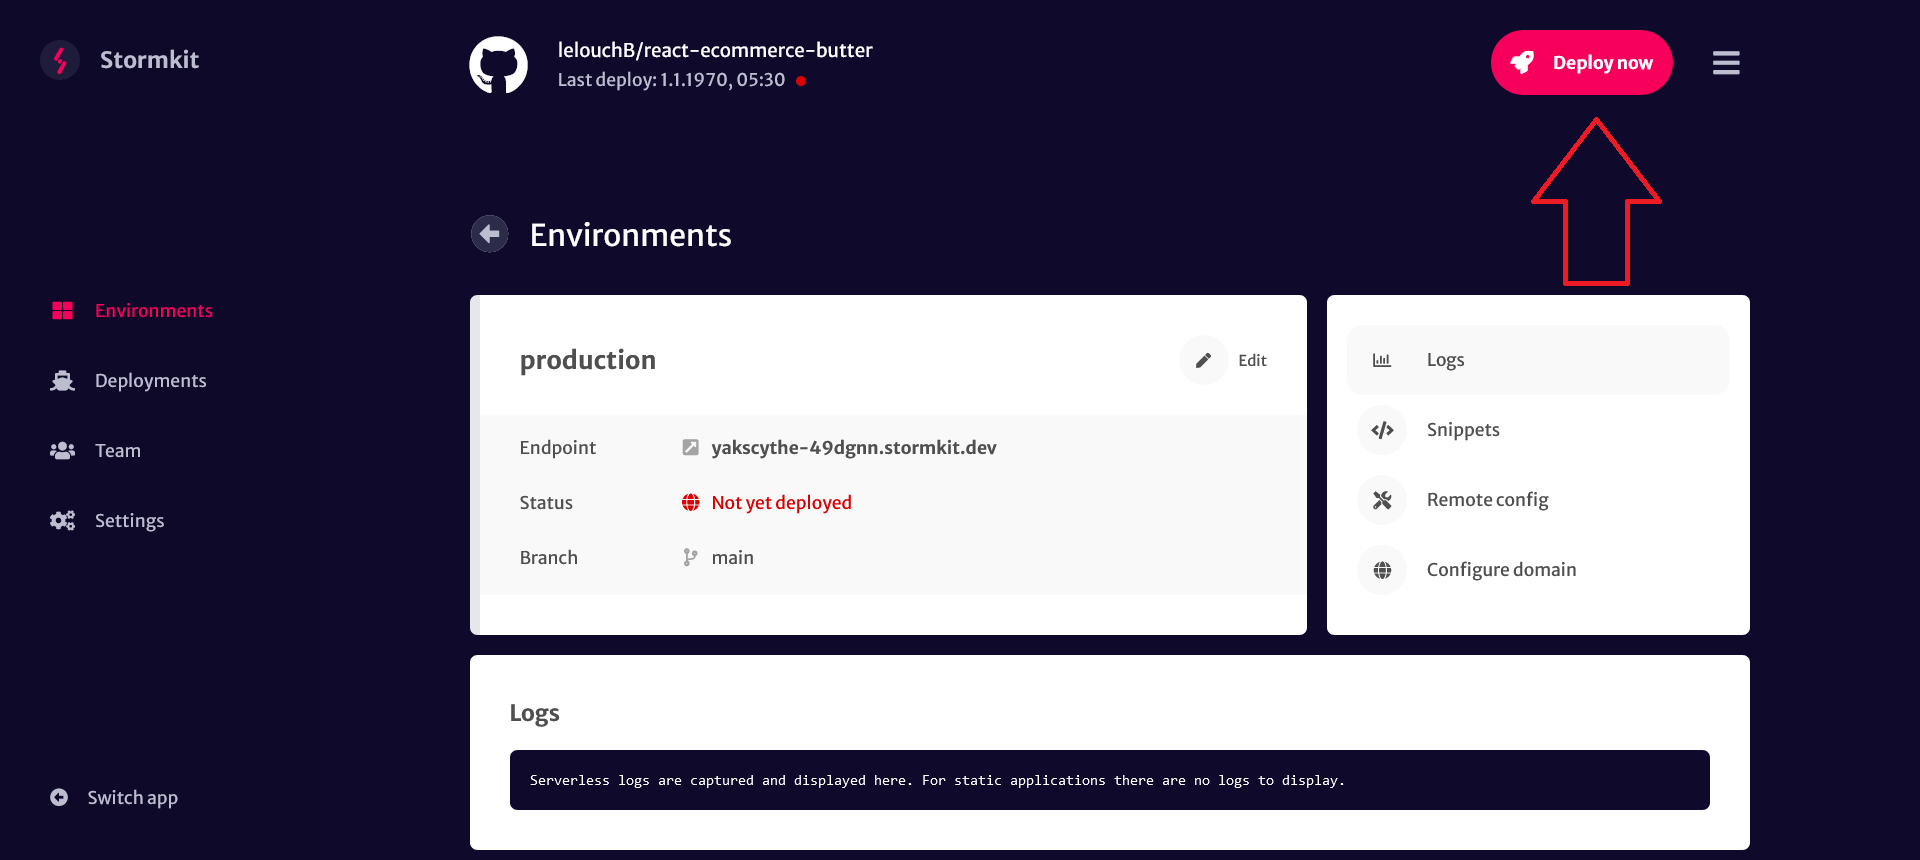
Task: Select the Logs item in right panel
Action: click(1538, 360)
